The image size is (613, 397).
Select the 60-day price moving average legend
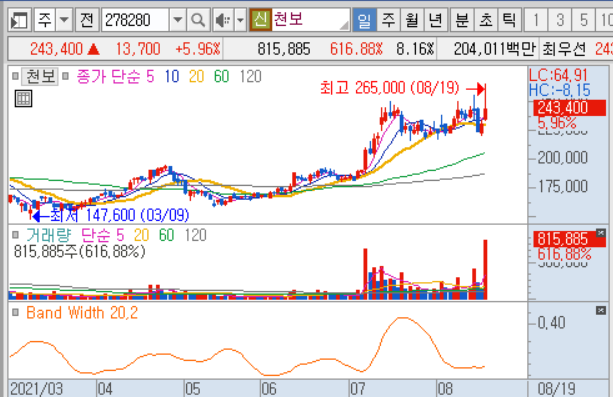point(221,76)
